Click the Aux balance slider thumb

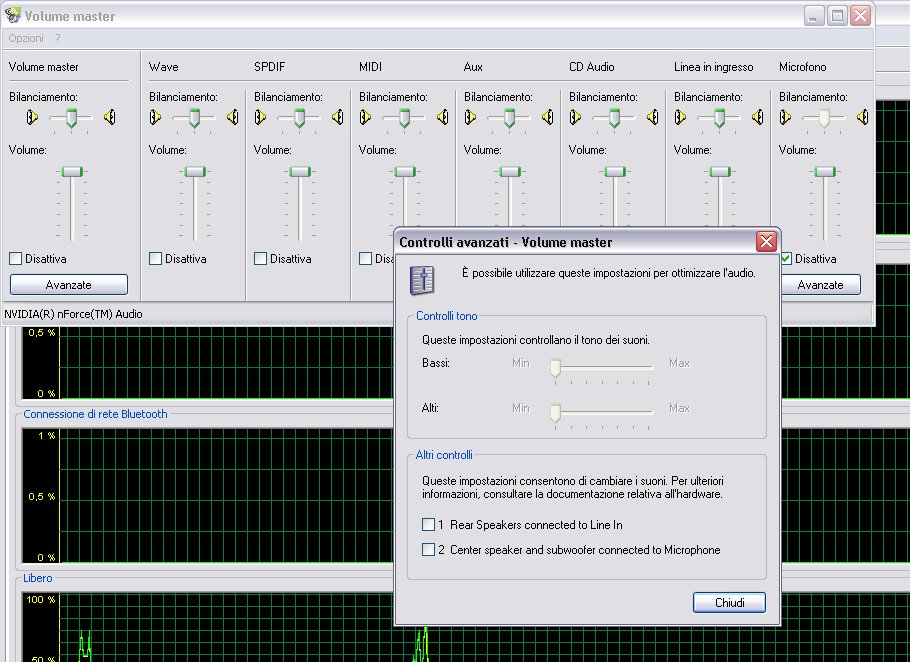click(510, 117)
